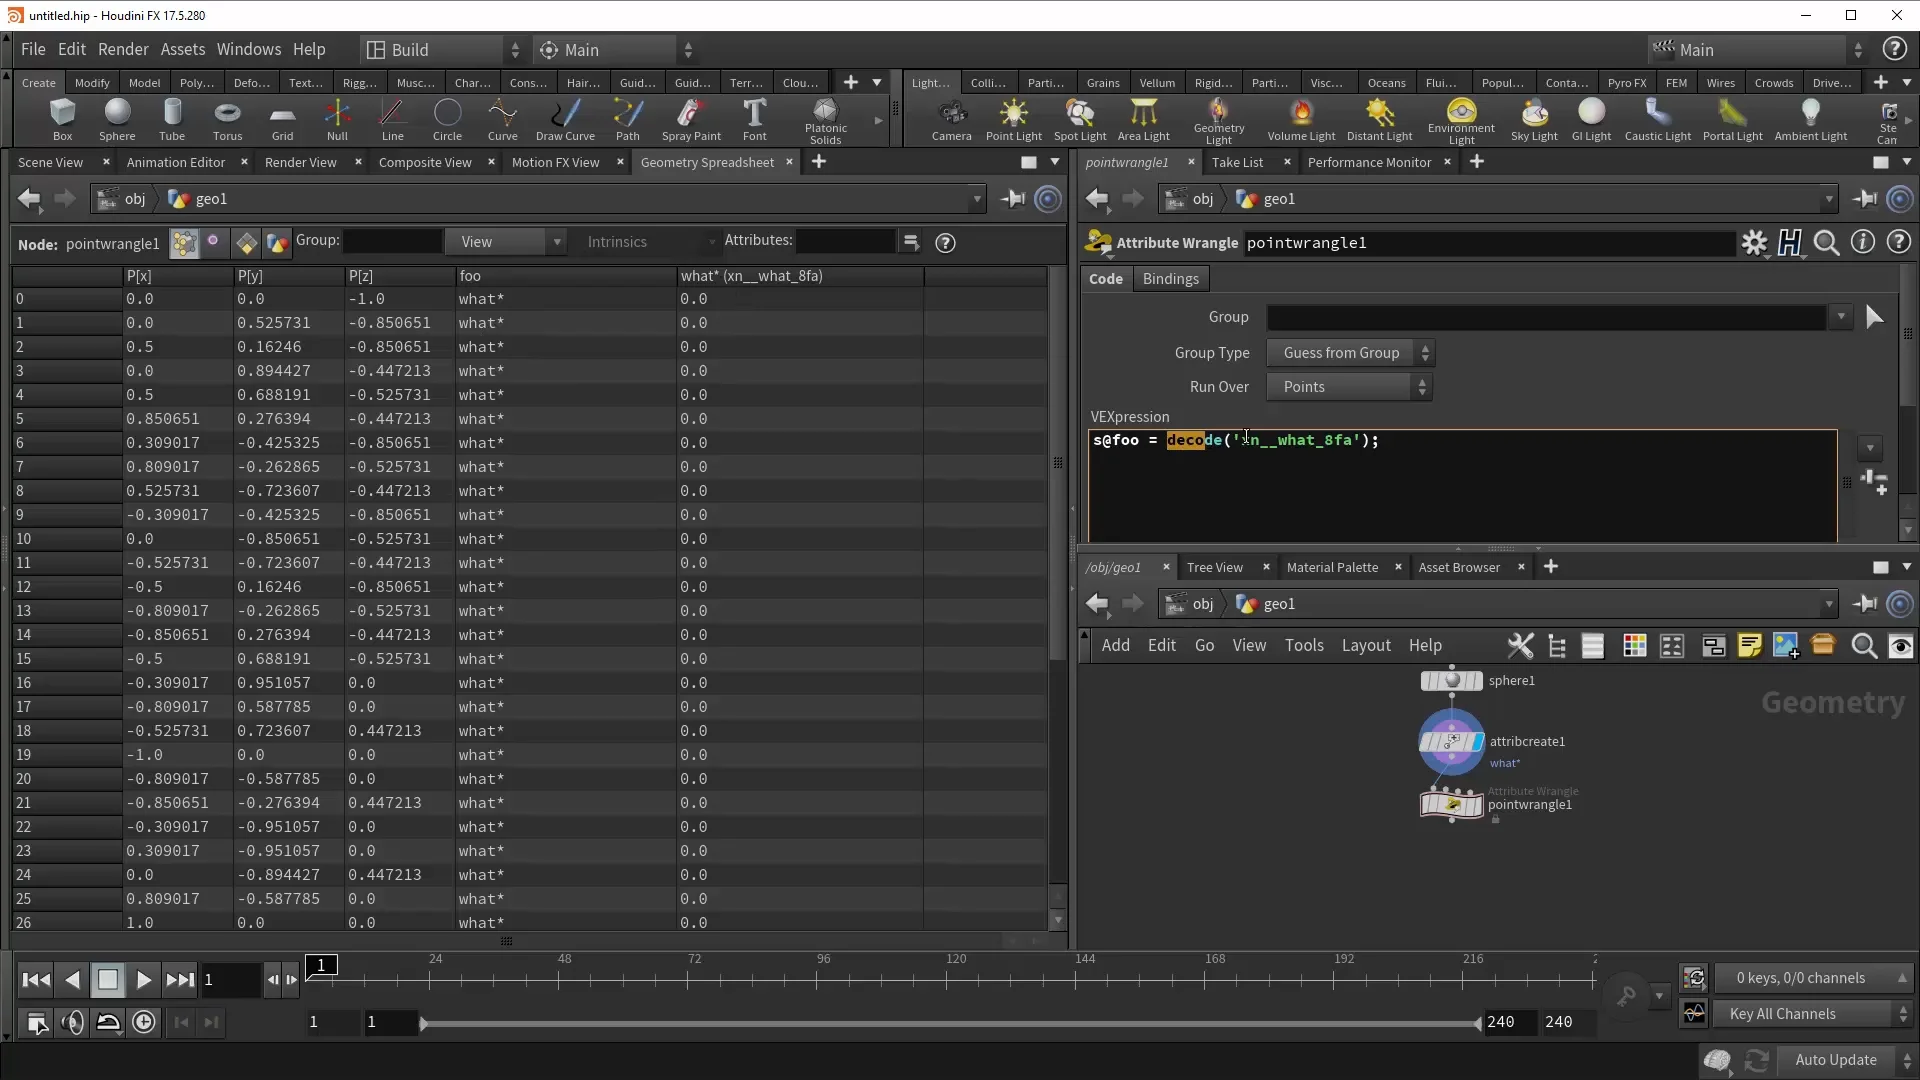Toggle the audio speaker button on the playbar
This screenshot has width=1920, height=1080.
[72, 1022]
